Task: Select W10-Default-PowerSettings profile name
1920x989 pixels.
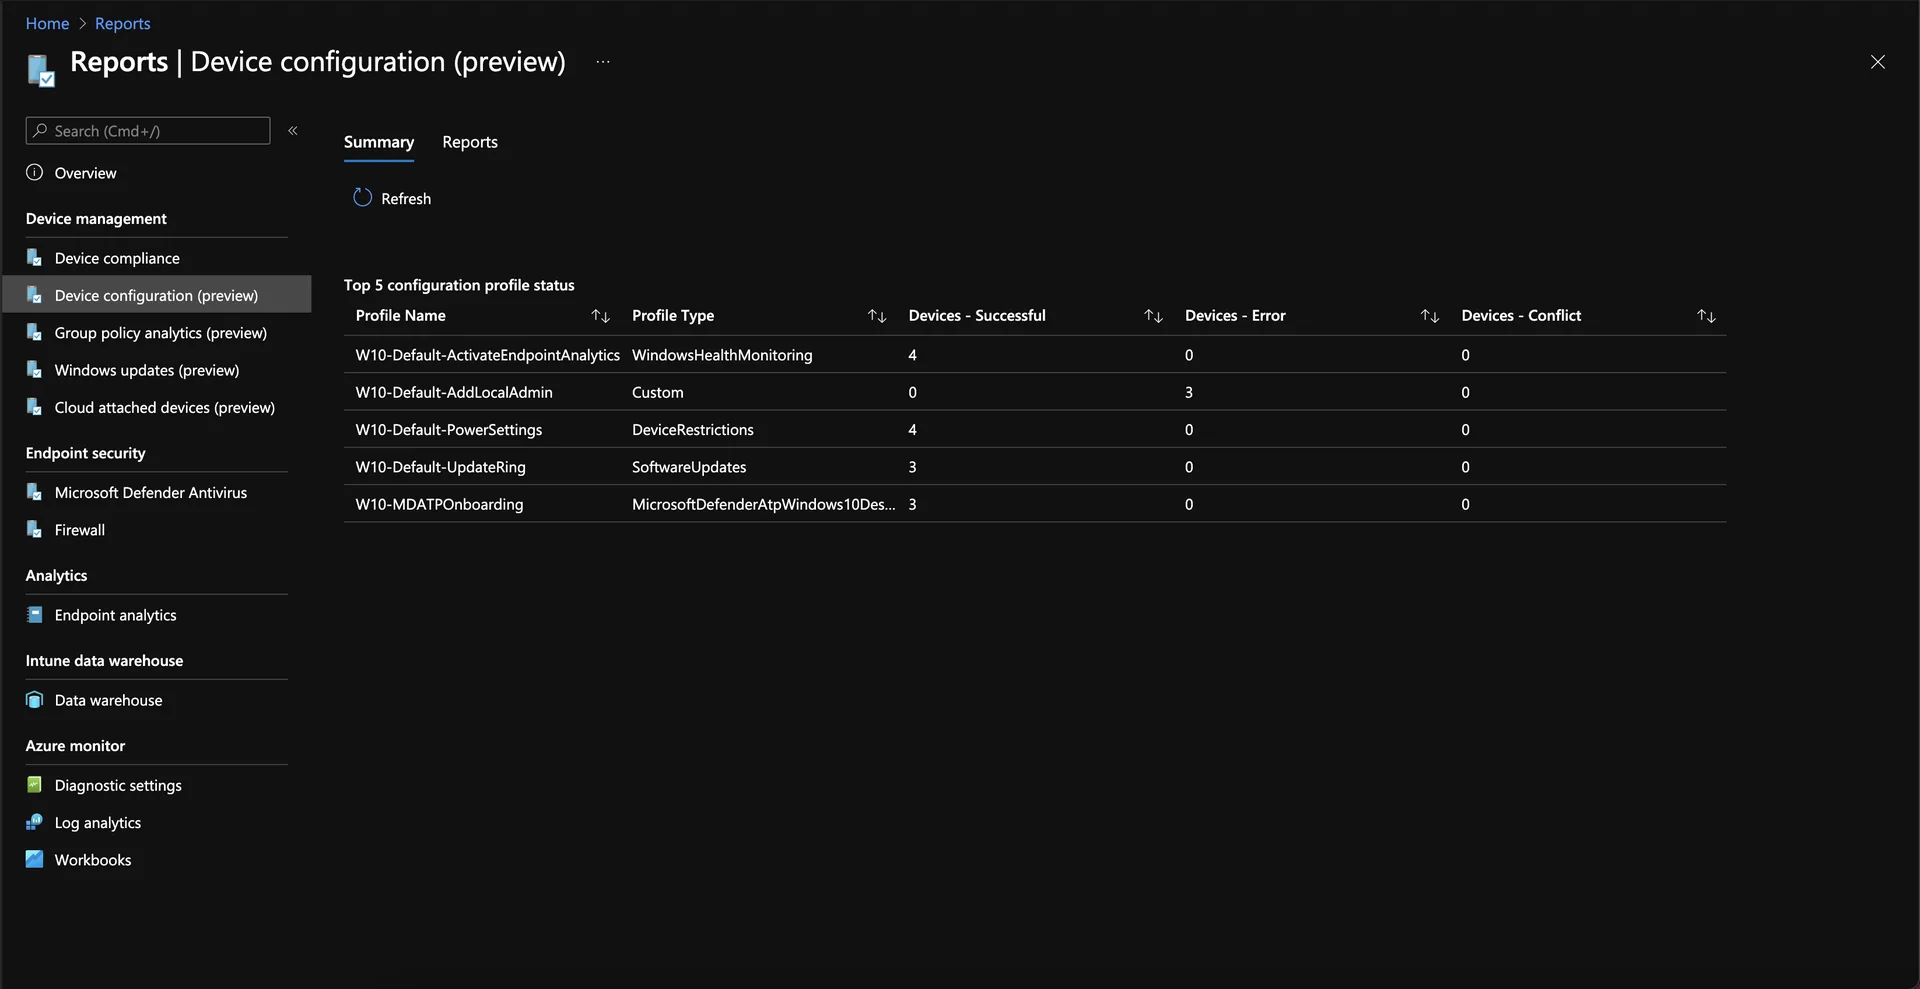Action: click(449, 430)
